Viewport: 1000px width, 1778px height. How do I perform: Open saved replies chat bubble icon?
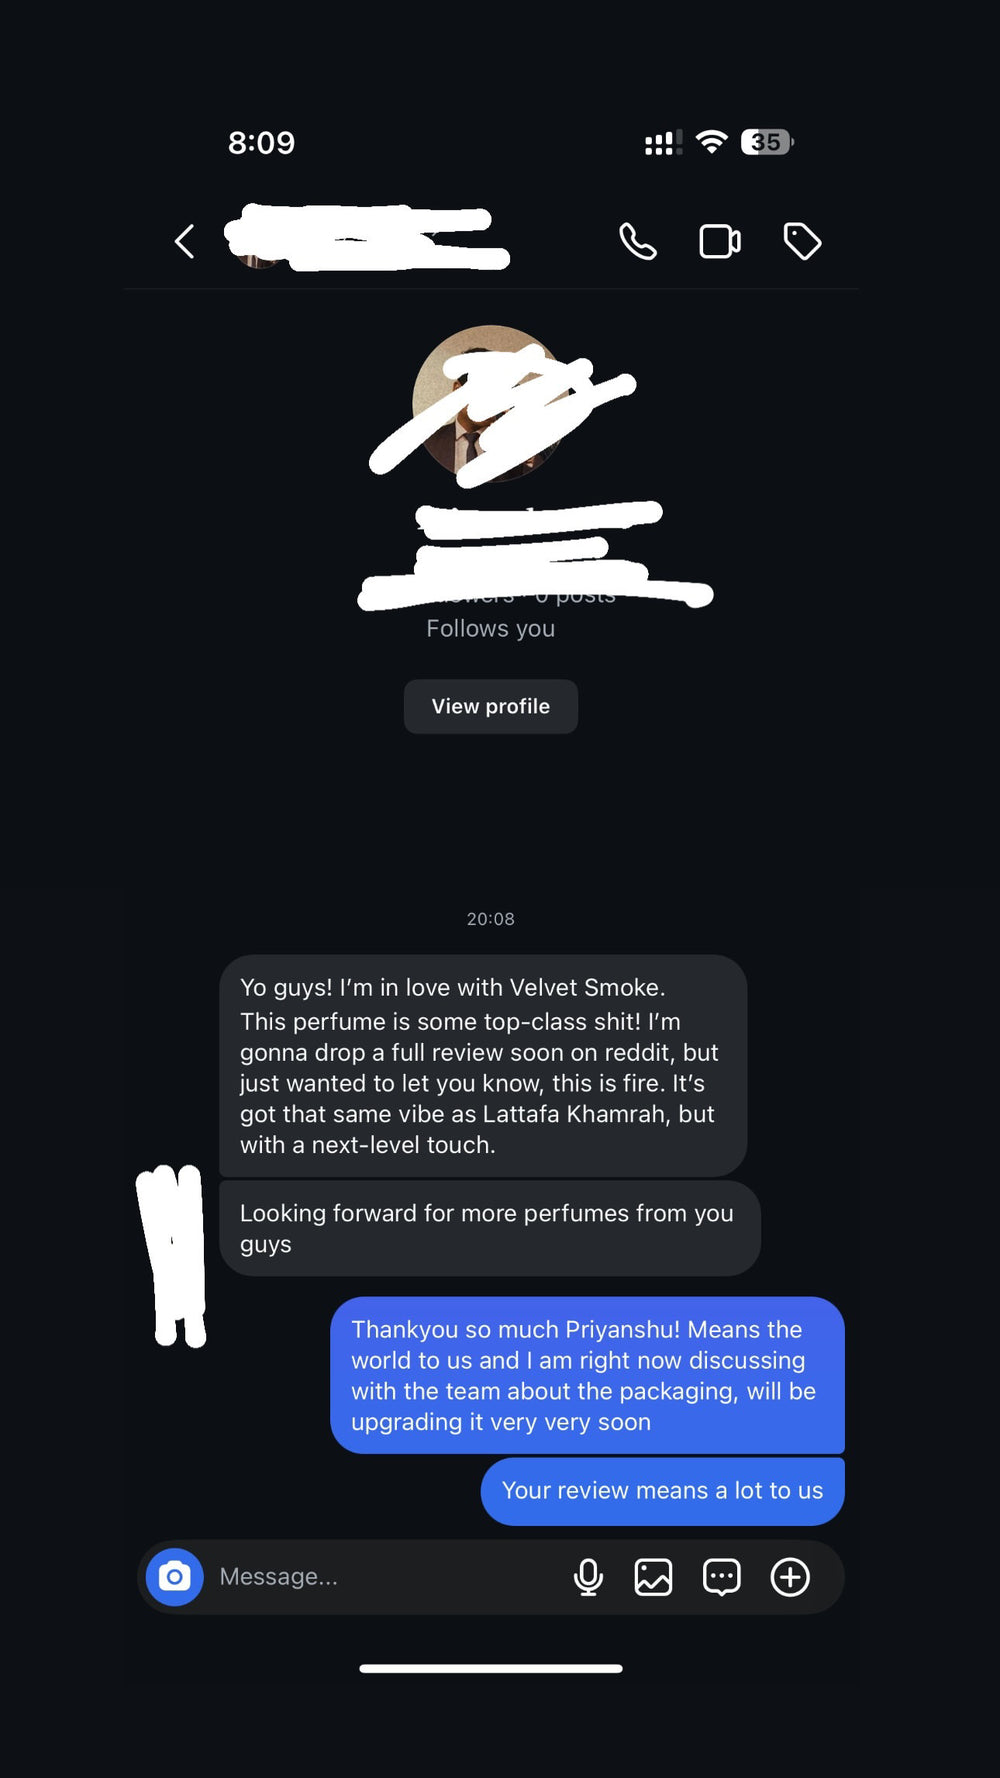(721, 1577)
